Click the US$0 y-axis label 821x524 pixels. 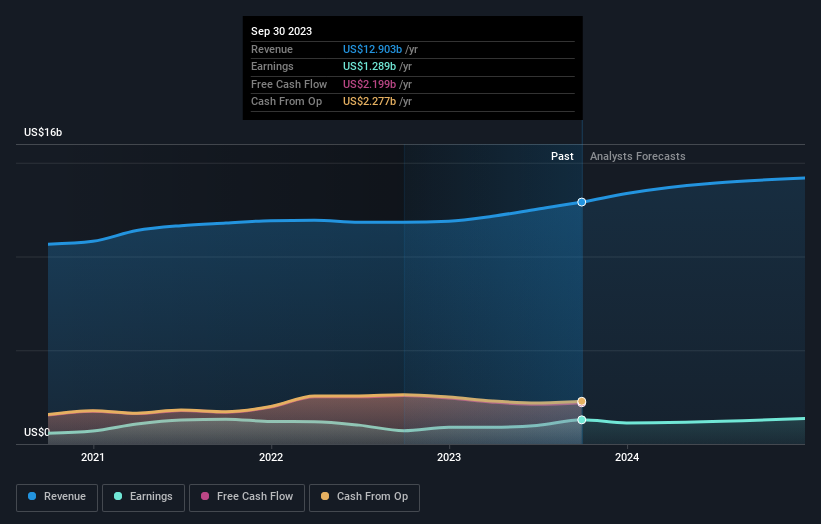click(37, 433)
